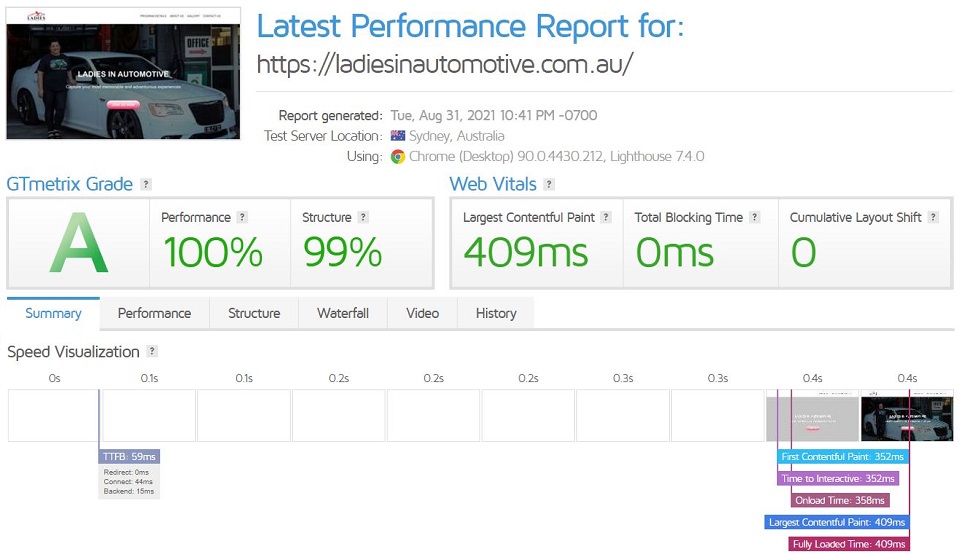Image resolution: width=960 pixels, height=555 pixels.
Task: Click the Speed Visualization help icon
Action: pyautogui.click(x=152, y=351)
